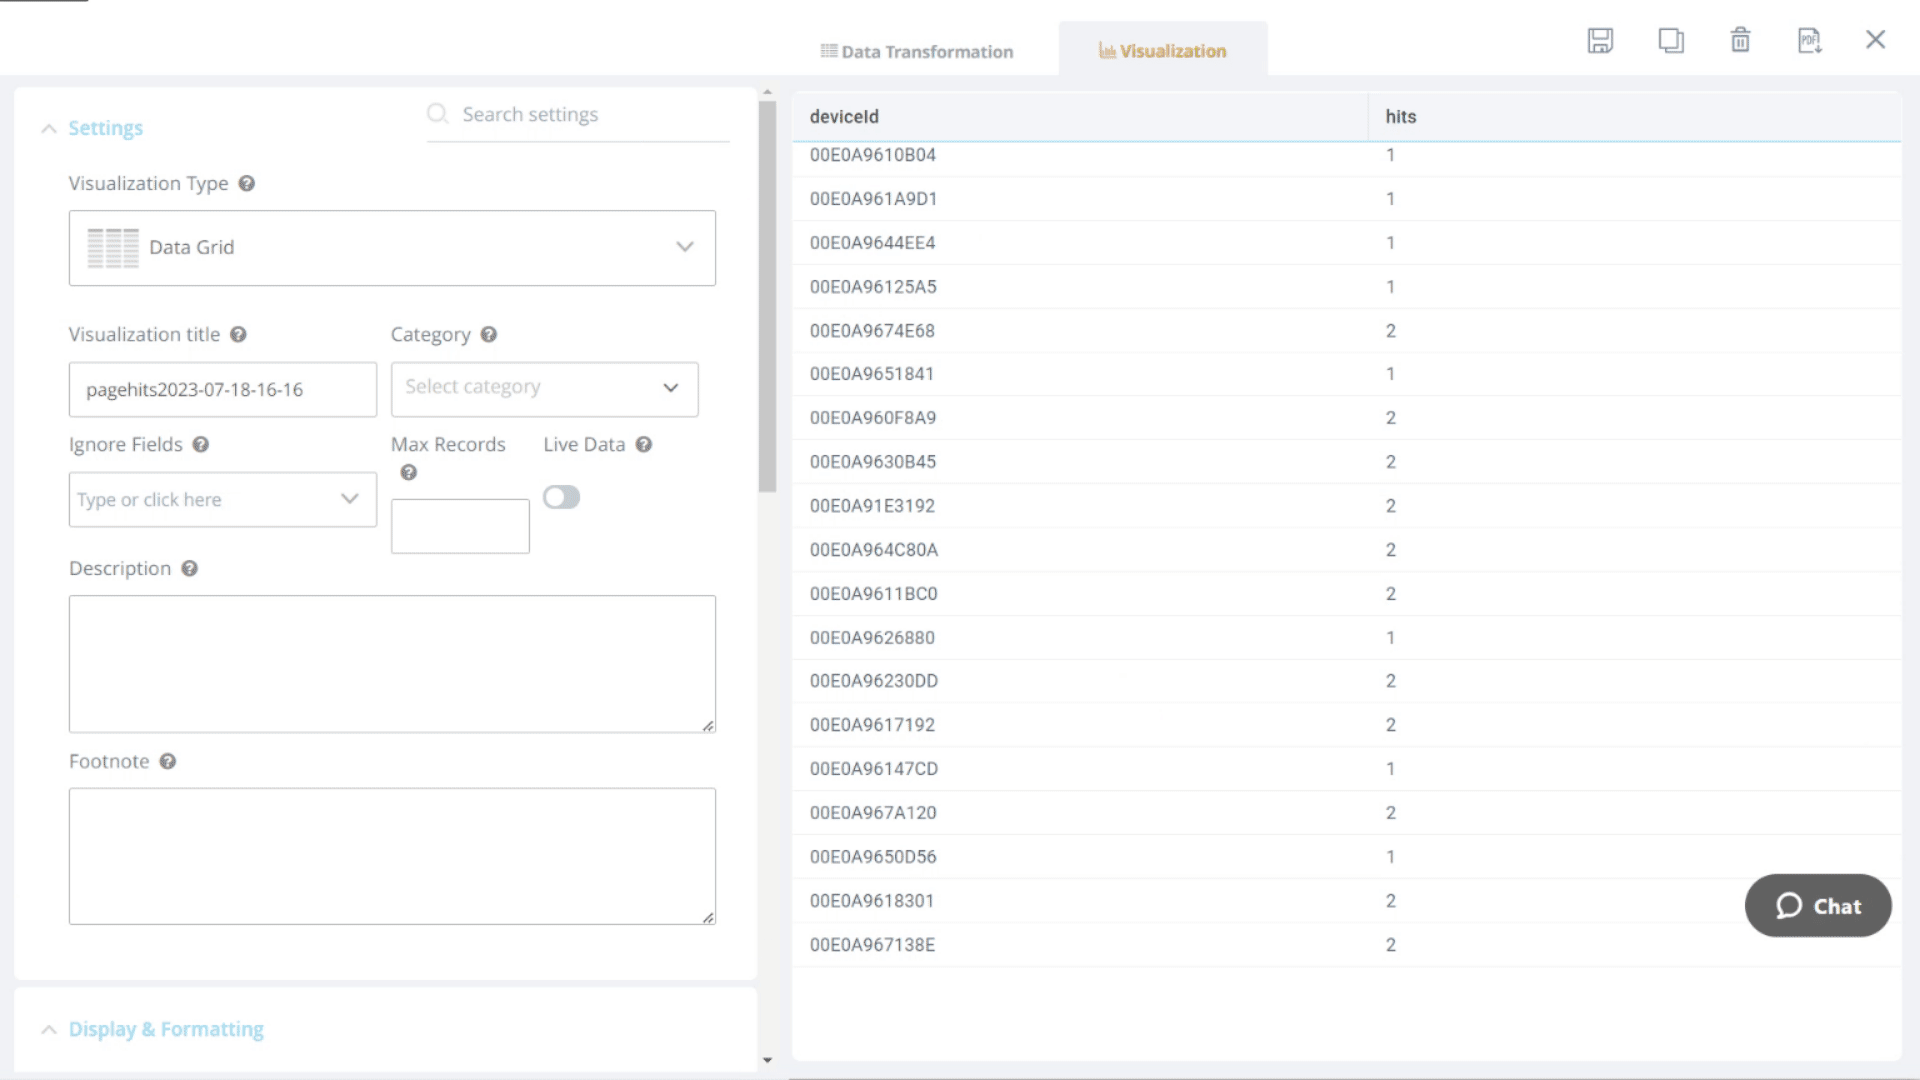Save the visualization using the floppy disk icon

pos(1601,40)
